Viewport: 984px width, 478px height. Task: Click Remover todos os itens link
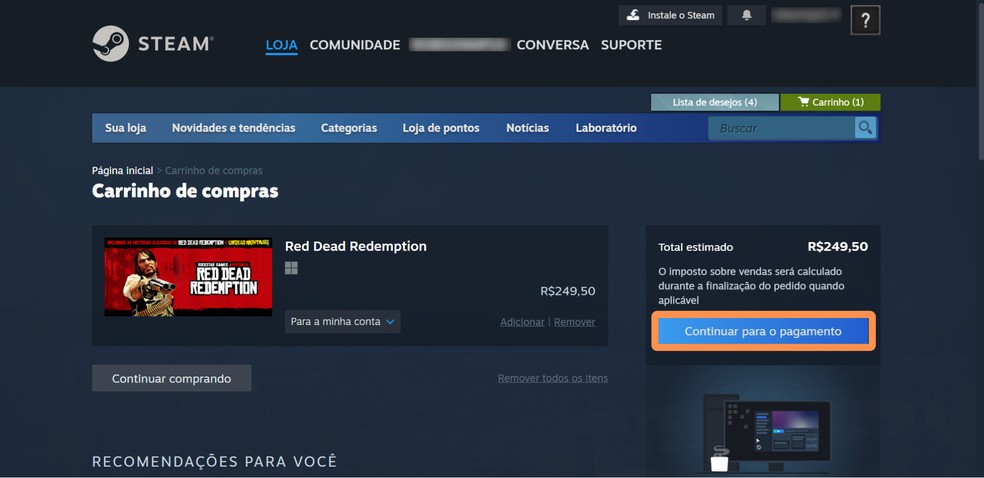click(x=553, y=378)
